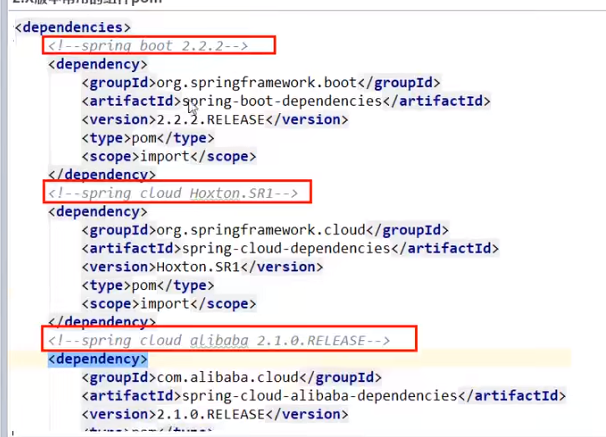
Task: Click artifactId spring-boot-dependencies line
Action: click(x=286, y=101)
